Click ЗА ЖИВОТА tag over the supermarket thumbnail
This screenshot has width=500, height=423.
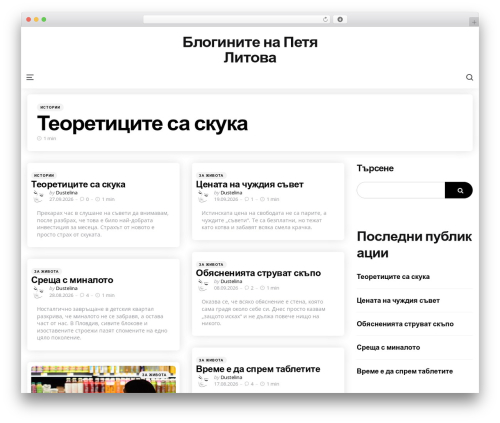pyautogui.click(x=154, y=375)
